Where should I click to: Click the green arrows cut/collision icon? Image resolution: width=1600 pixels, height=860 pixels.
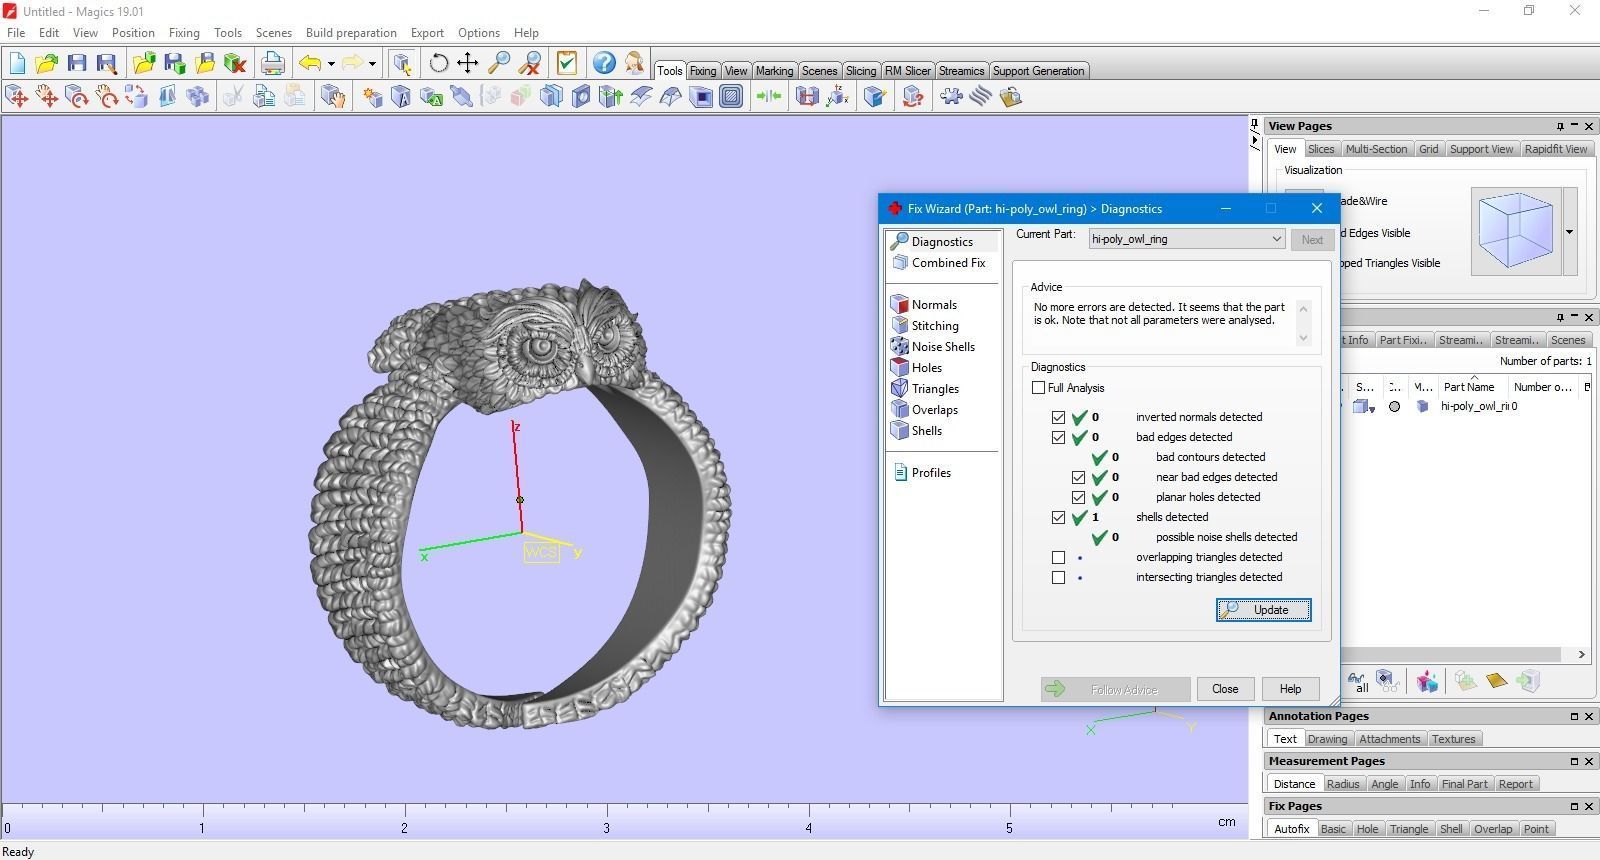(769, 97)
